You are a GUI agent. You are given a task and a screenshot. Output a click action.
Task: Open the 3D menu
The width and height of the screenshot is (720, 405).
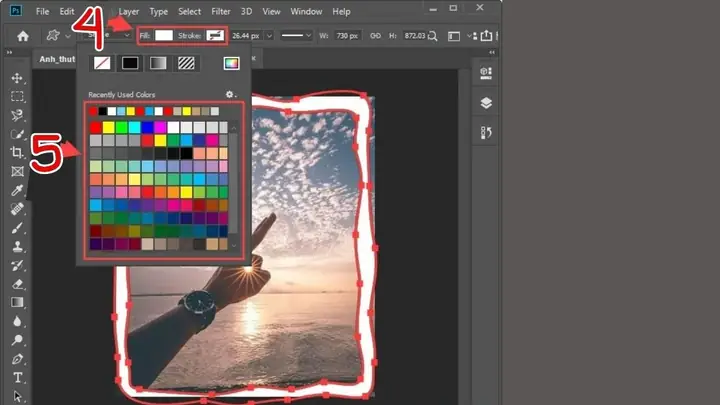click(x=246, y=11)
